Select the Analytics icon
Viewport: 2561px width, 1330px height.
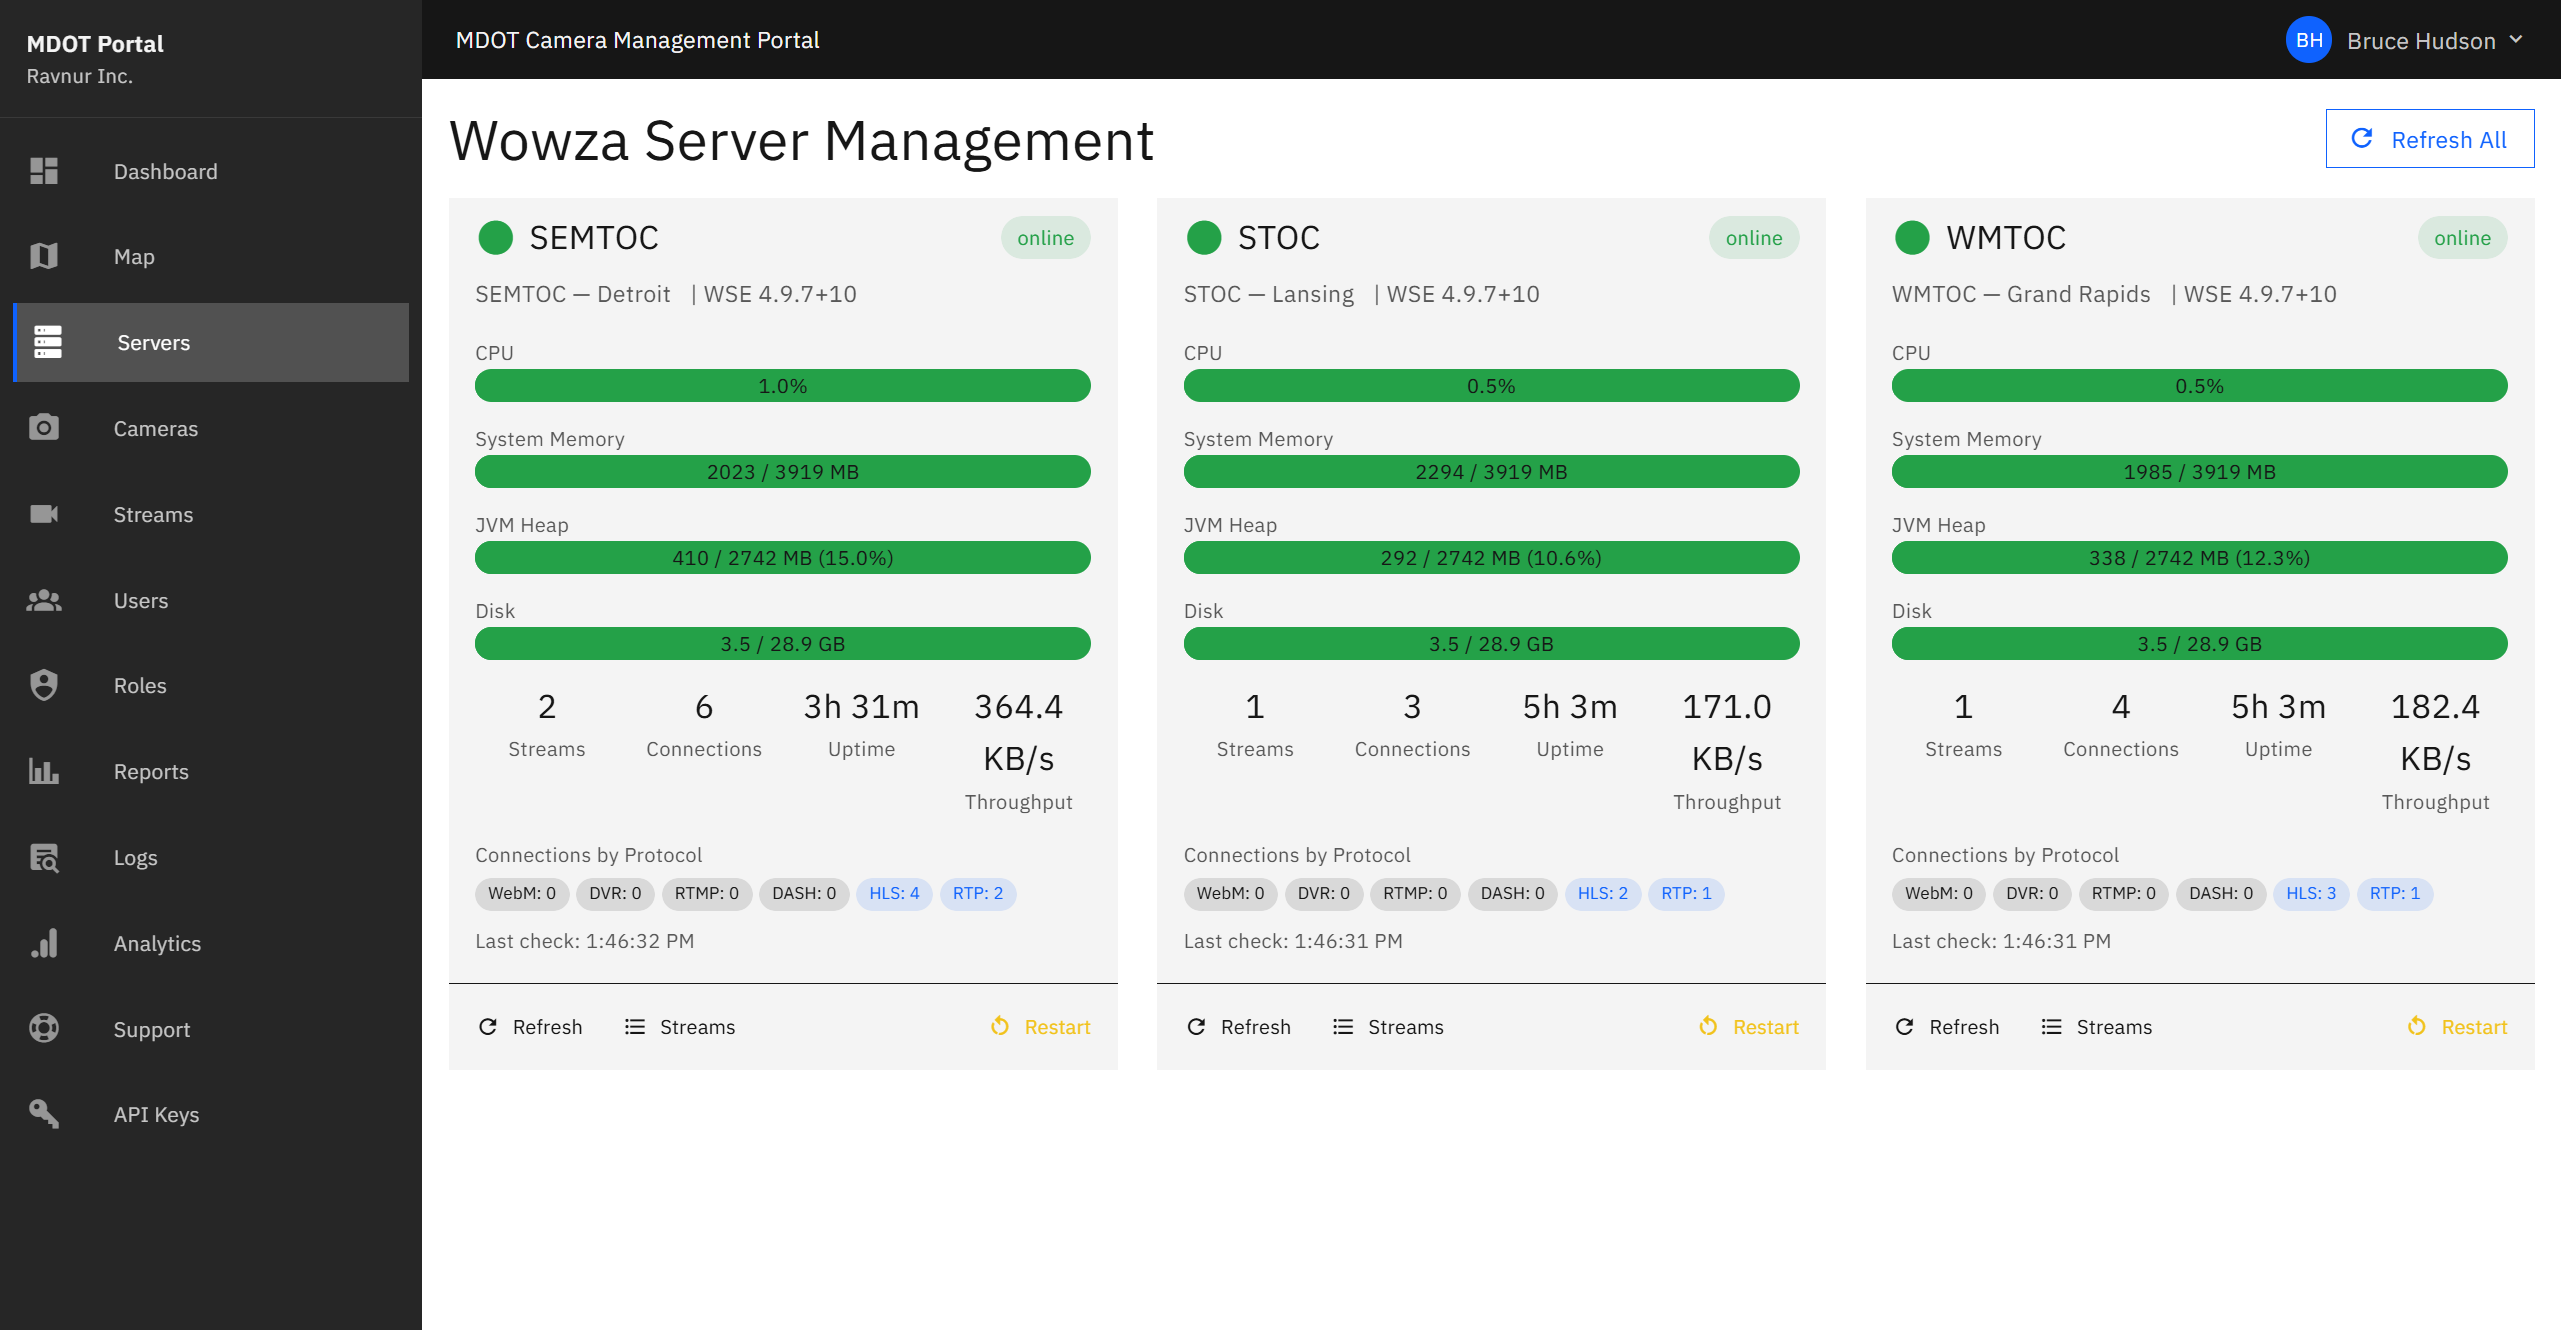(45, 943)
